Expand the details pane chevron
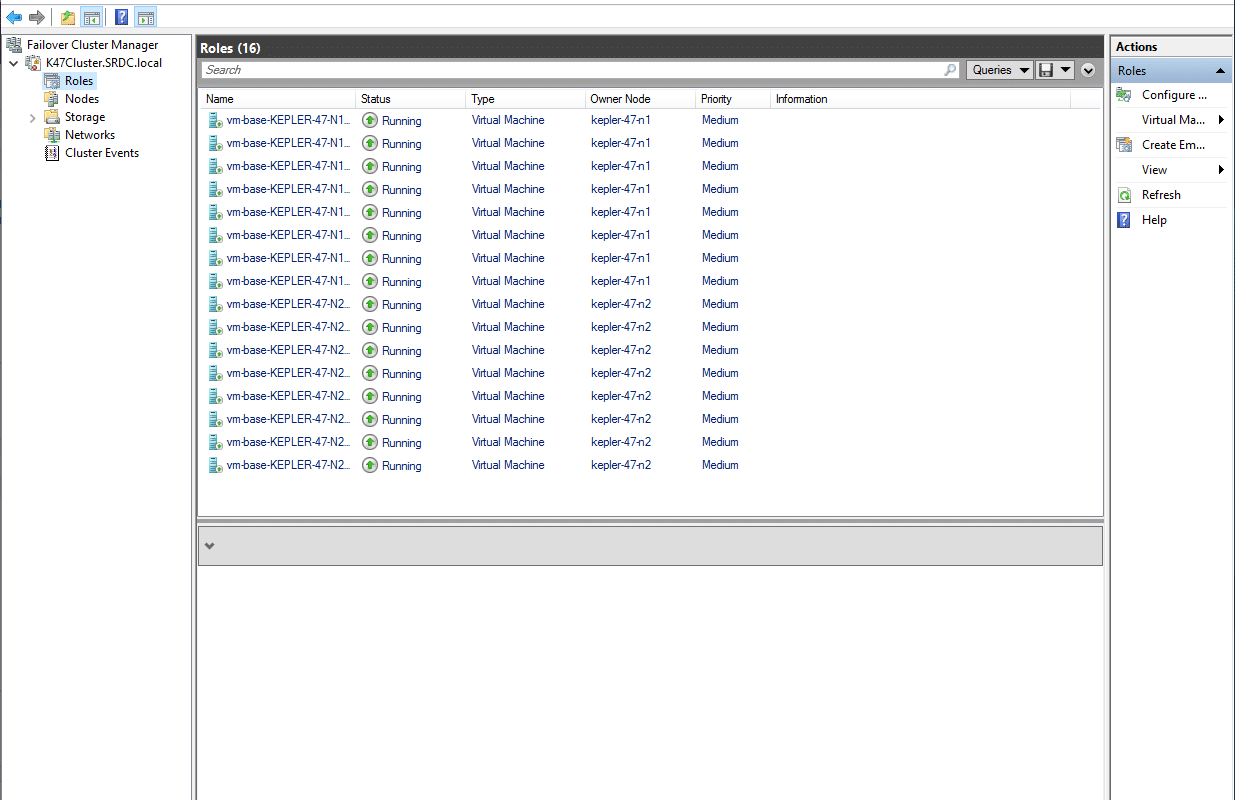 click(x=210, y=546)
